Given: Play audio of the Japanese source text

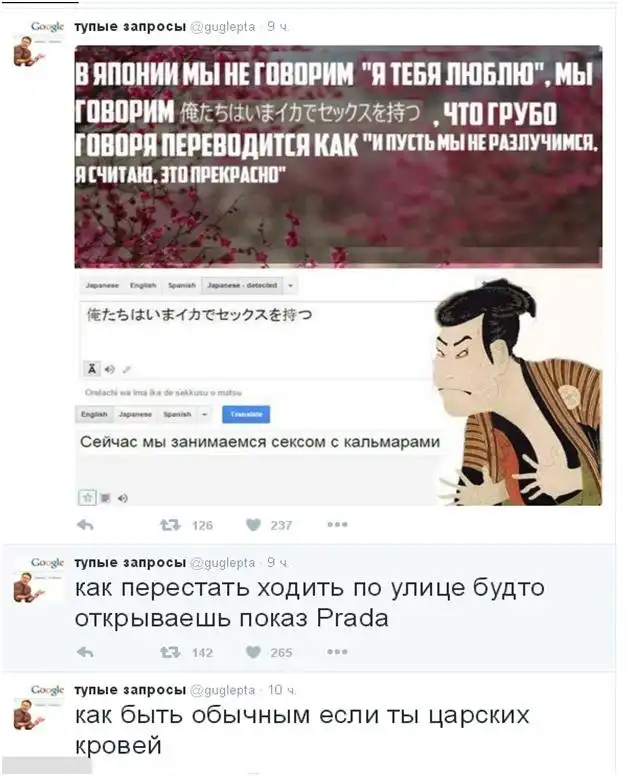Looking at the screenshot, I should pos(110,369).
